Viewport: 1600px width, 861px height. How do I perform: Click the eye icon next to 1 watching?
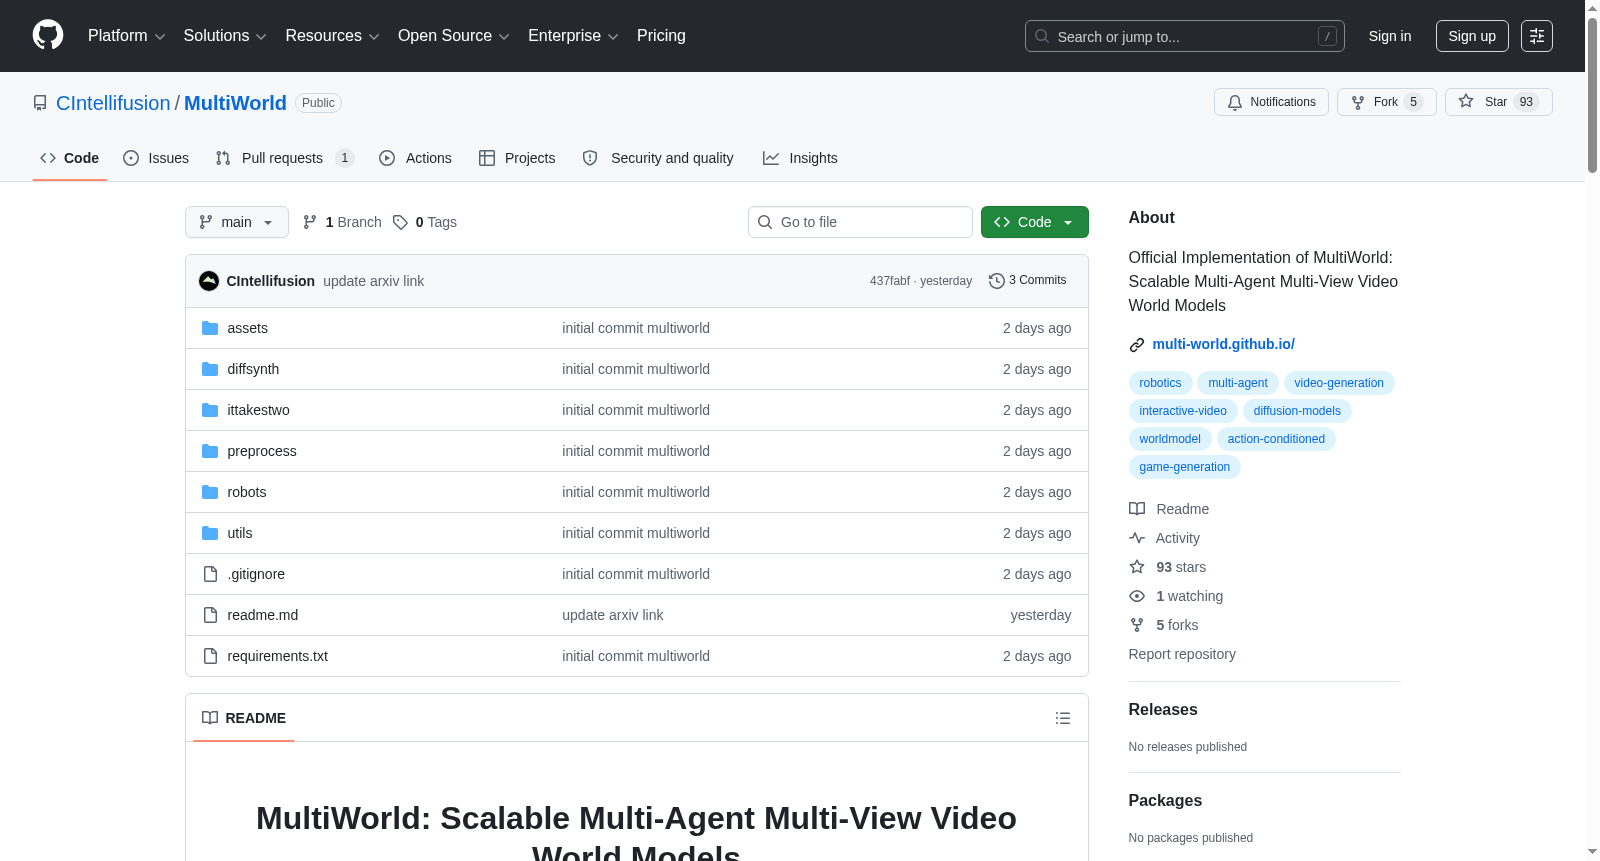pyautogui.click(x=1137, y=596)
